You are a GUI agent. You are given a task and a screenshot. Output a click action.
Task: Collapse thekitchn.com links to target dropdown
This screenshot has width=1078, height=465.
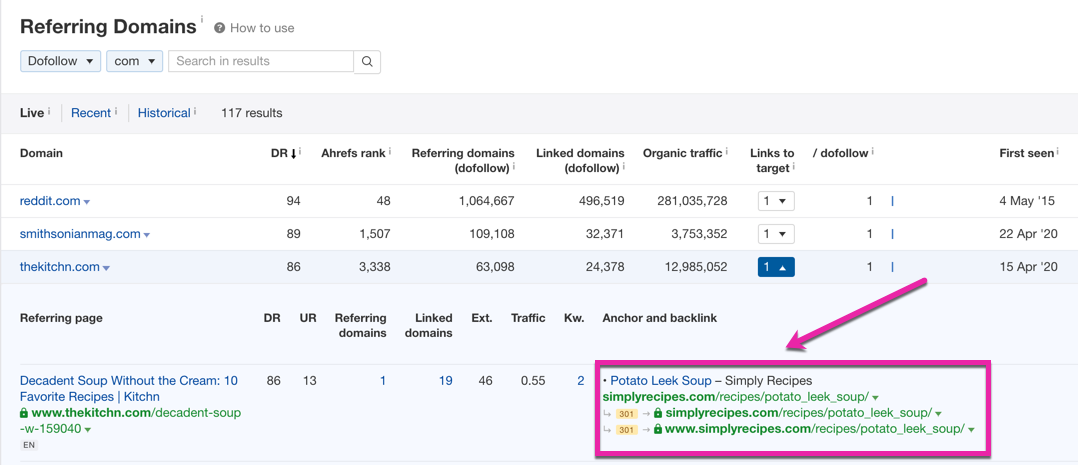776,268
